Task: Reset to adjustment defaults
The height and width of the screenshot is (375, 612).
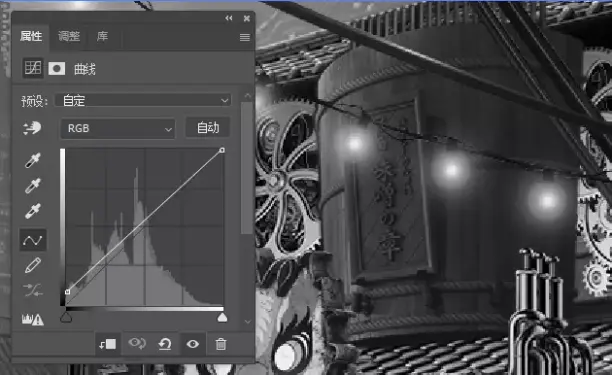Action: 165,344
